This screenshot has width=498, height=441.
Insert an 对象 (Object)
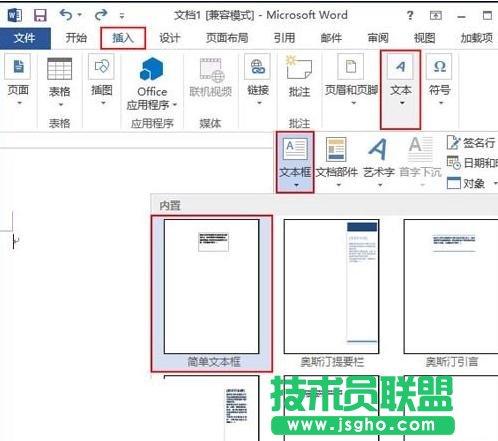coord(471,183)
